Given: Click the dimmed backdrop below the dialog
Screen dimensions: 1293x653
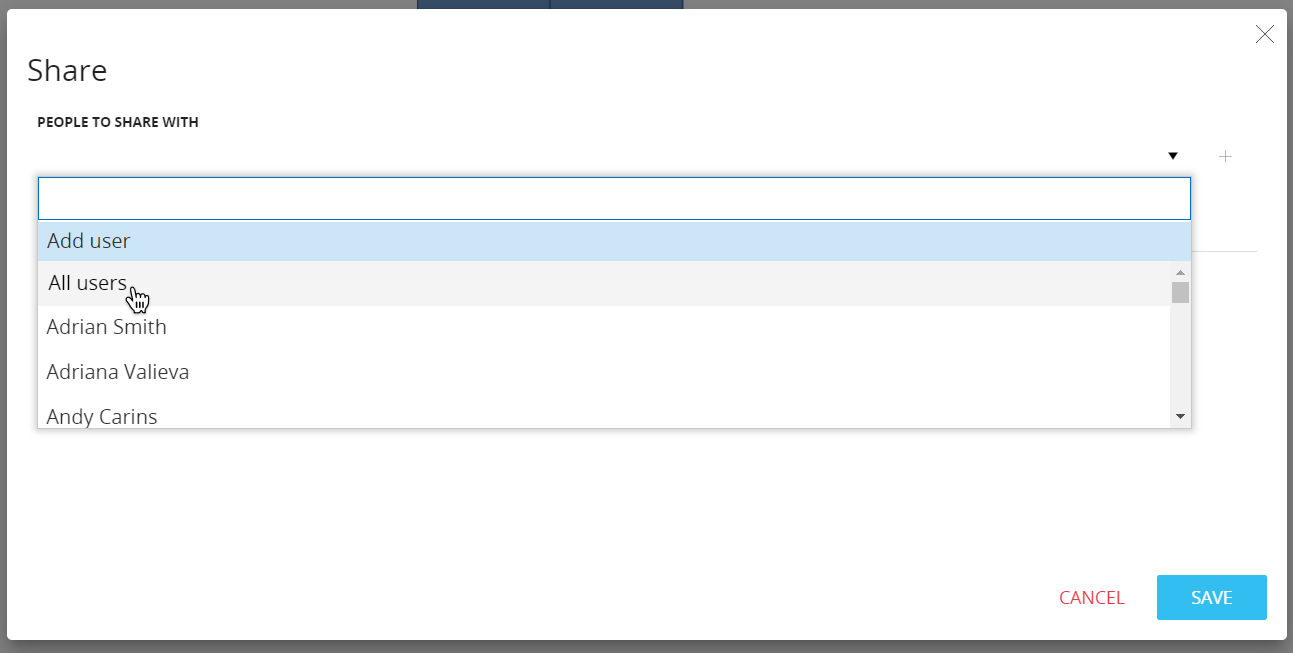Looking at the screenshot, I should 646,647.
